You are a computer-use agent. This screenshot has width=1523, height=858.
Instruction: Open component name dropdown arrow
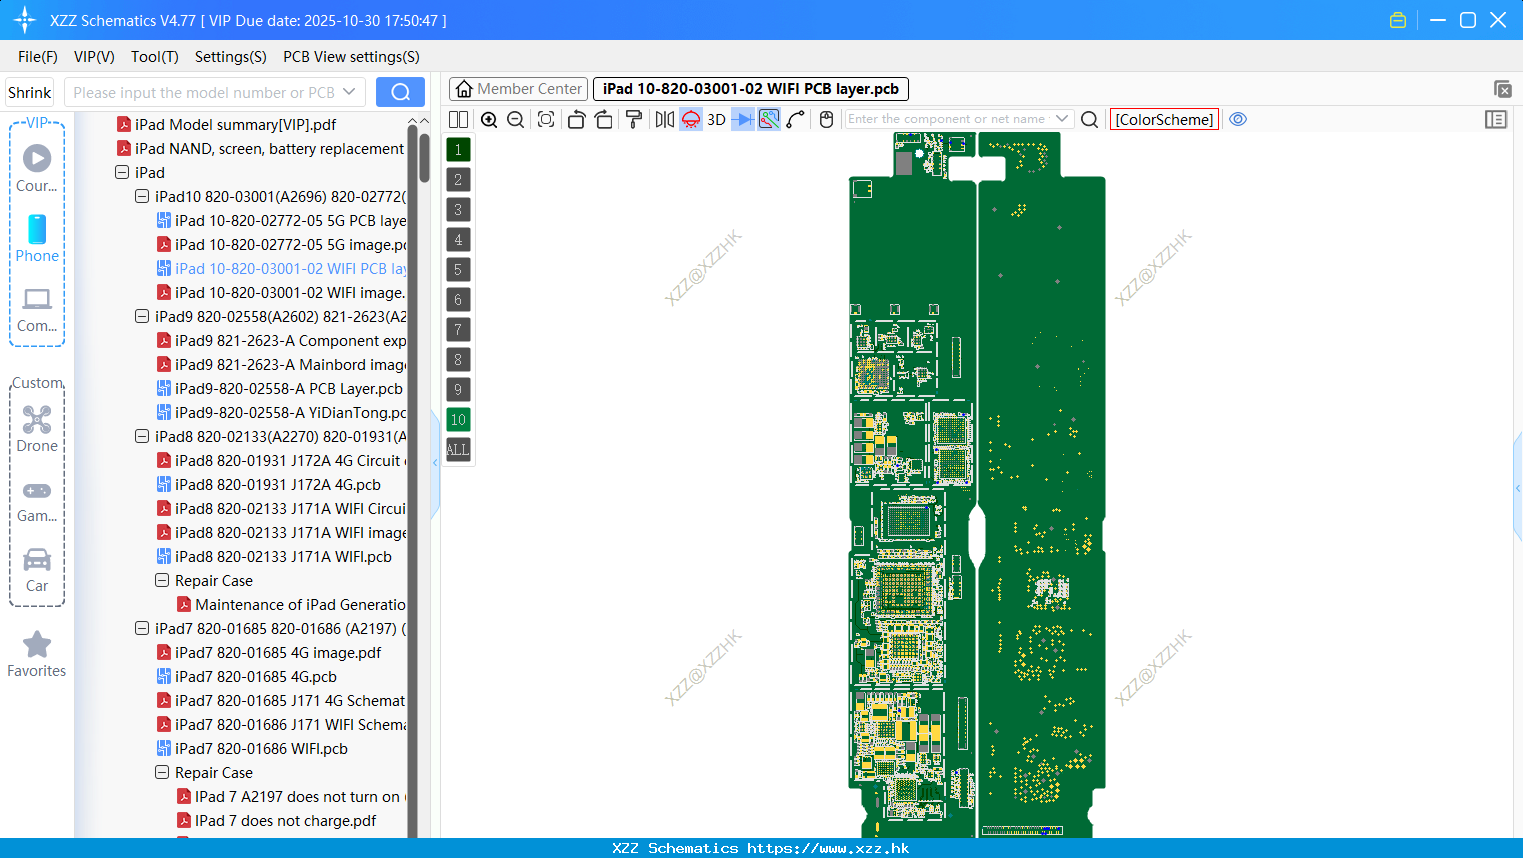coord(1062,119)
